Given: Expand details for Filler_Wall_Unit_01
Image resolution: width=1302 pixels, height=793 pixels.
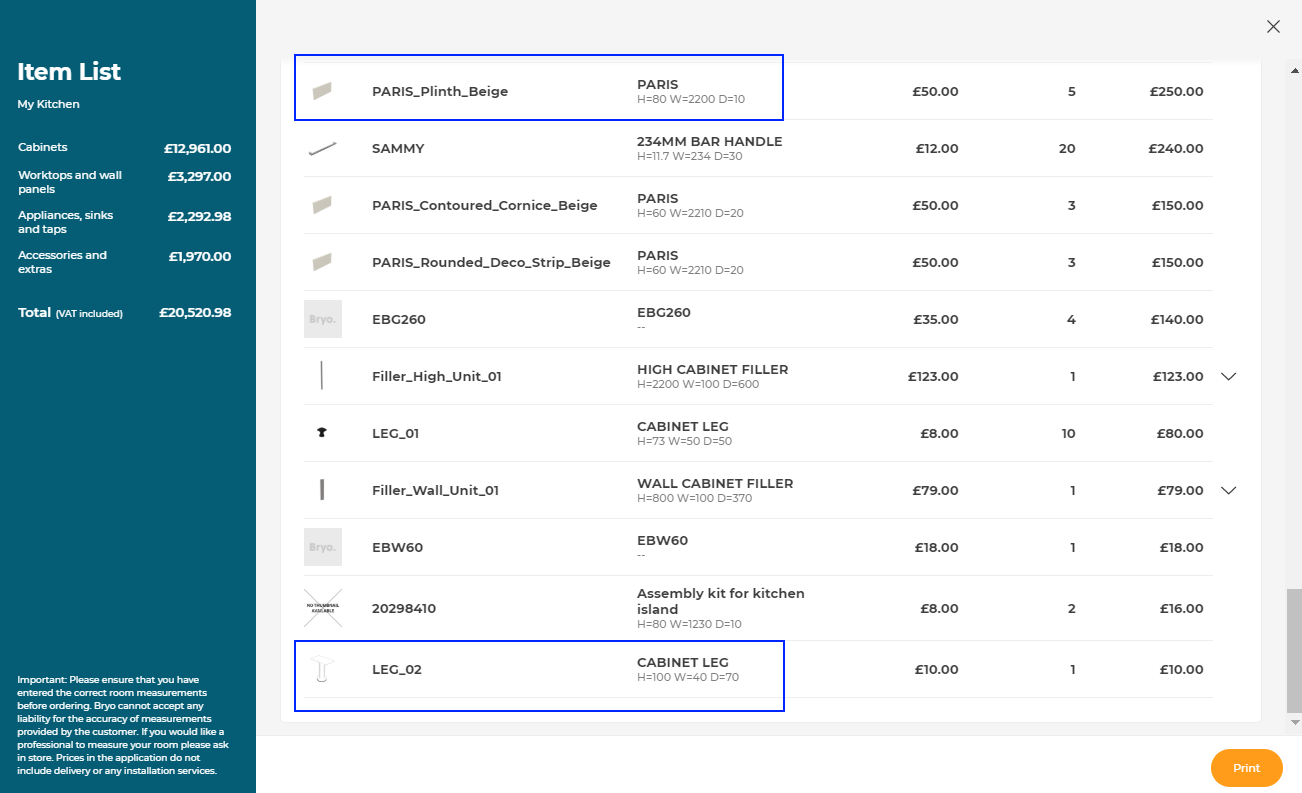Looking at the screenshot, I should click(1228, 490).
